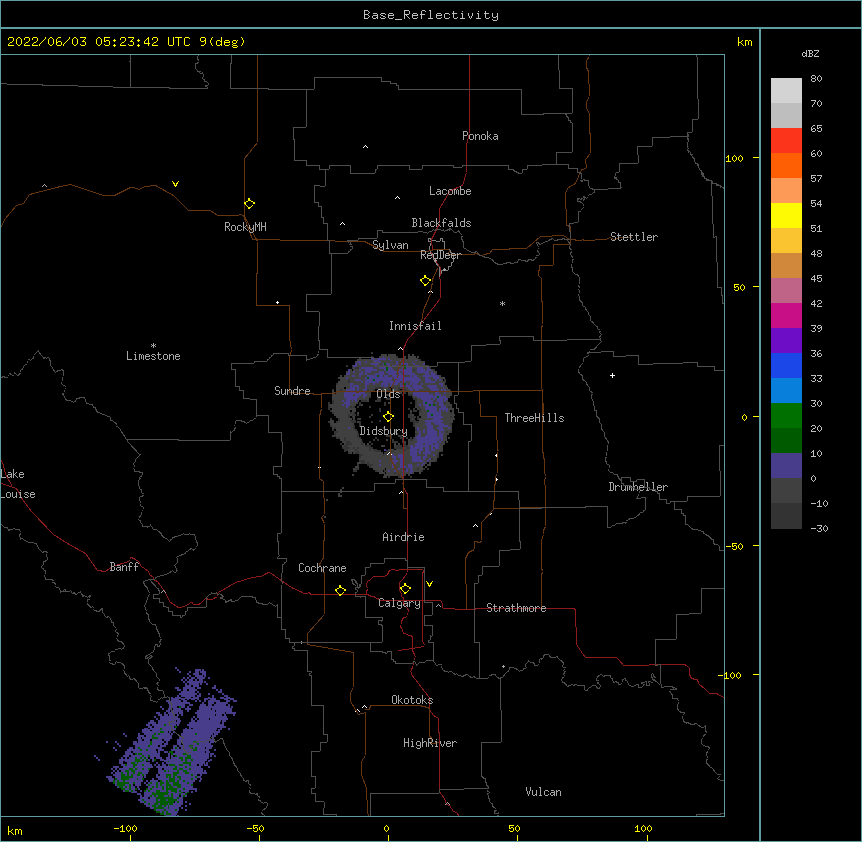
Task: Click the RedDeer label
Action: click(x=440, y=254)
